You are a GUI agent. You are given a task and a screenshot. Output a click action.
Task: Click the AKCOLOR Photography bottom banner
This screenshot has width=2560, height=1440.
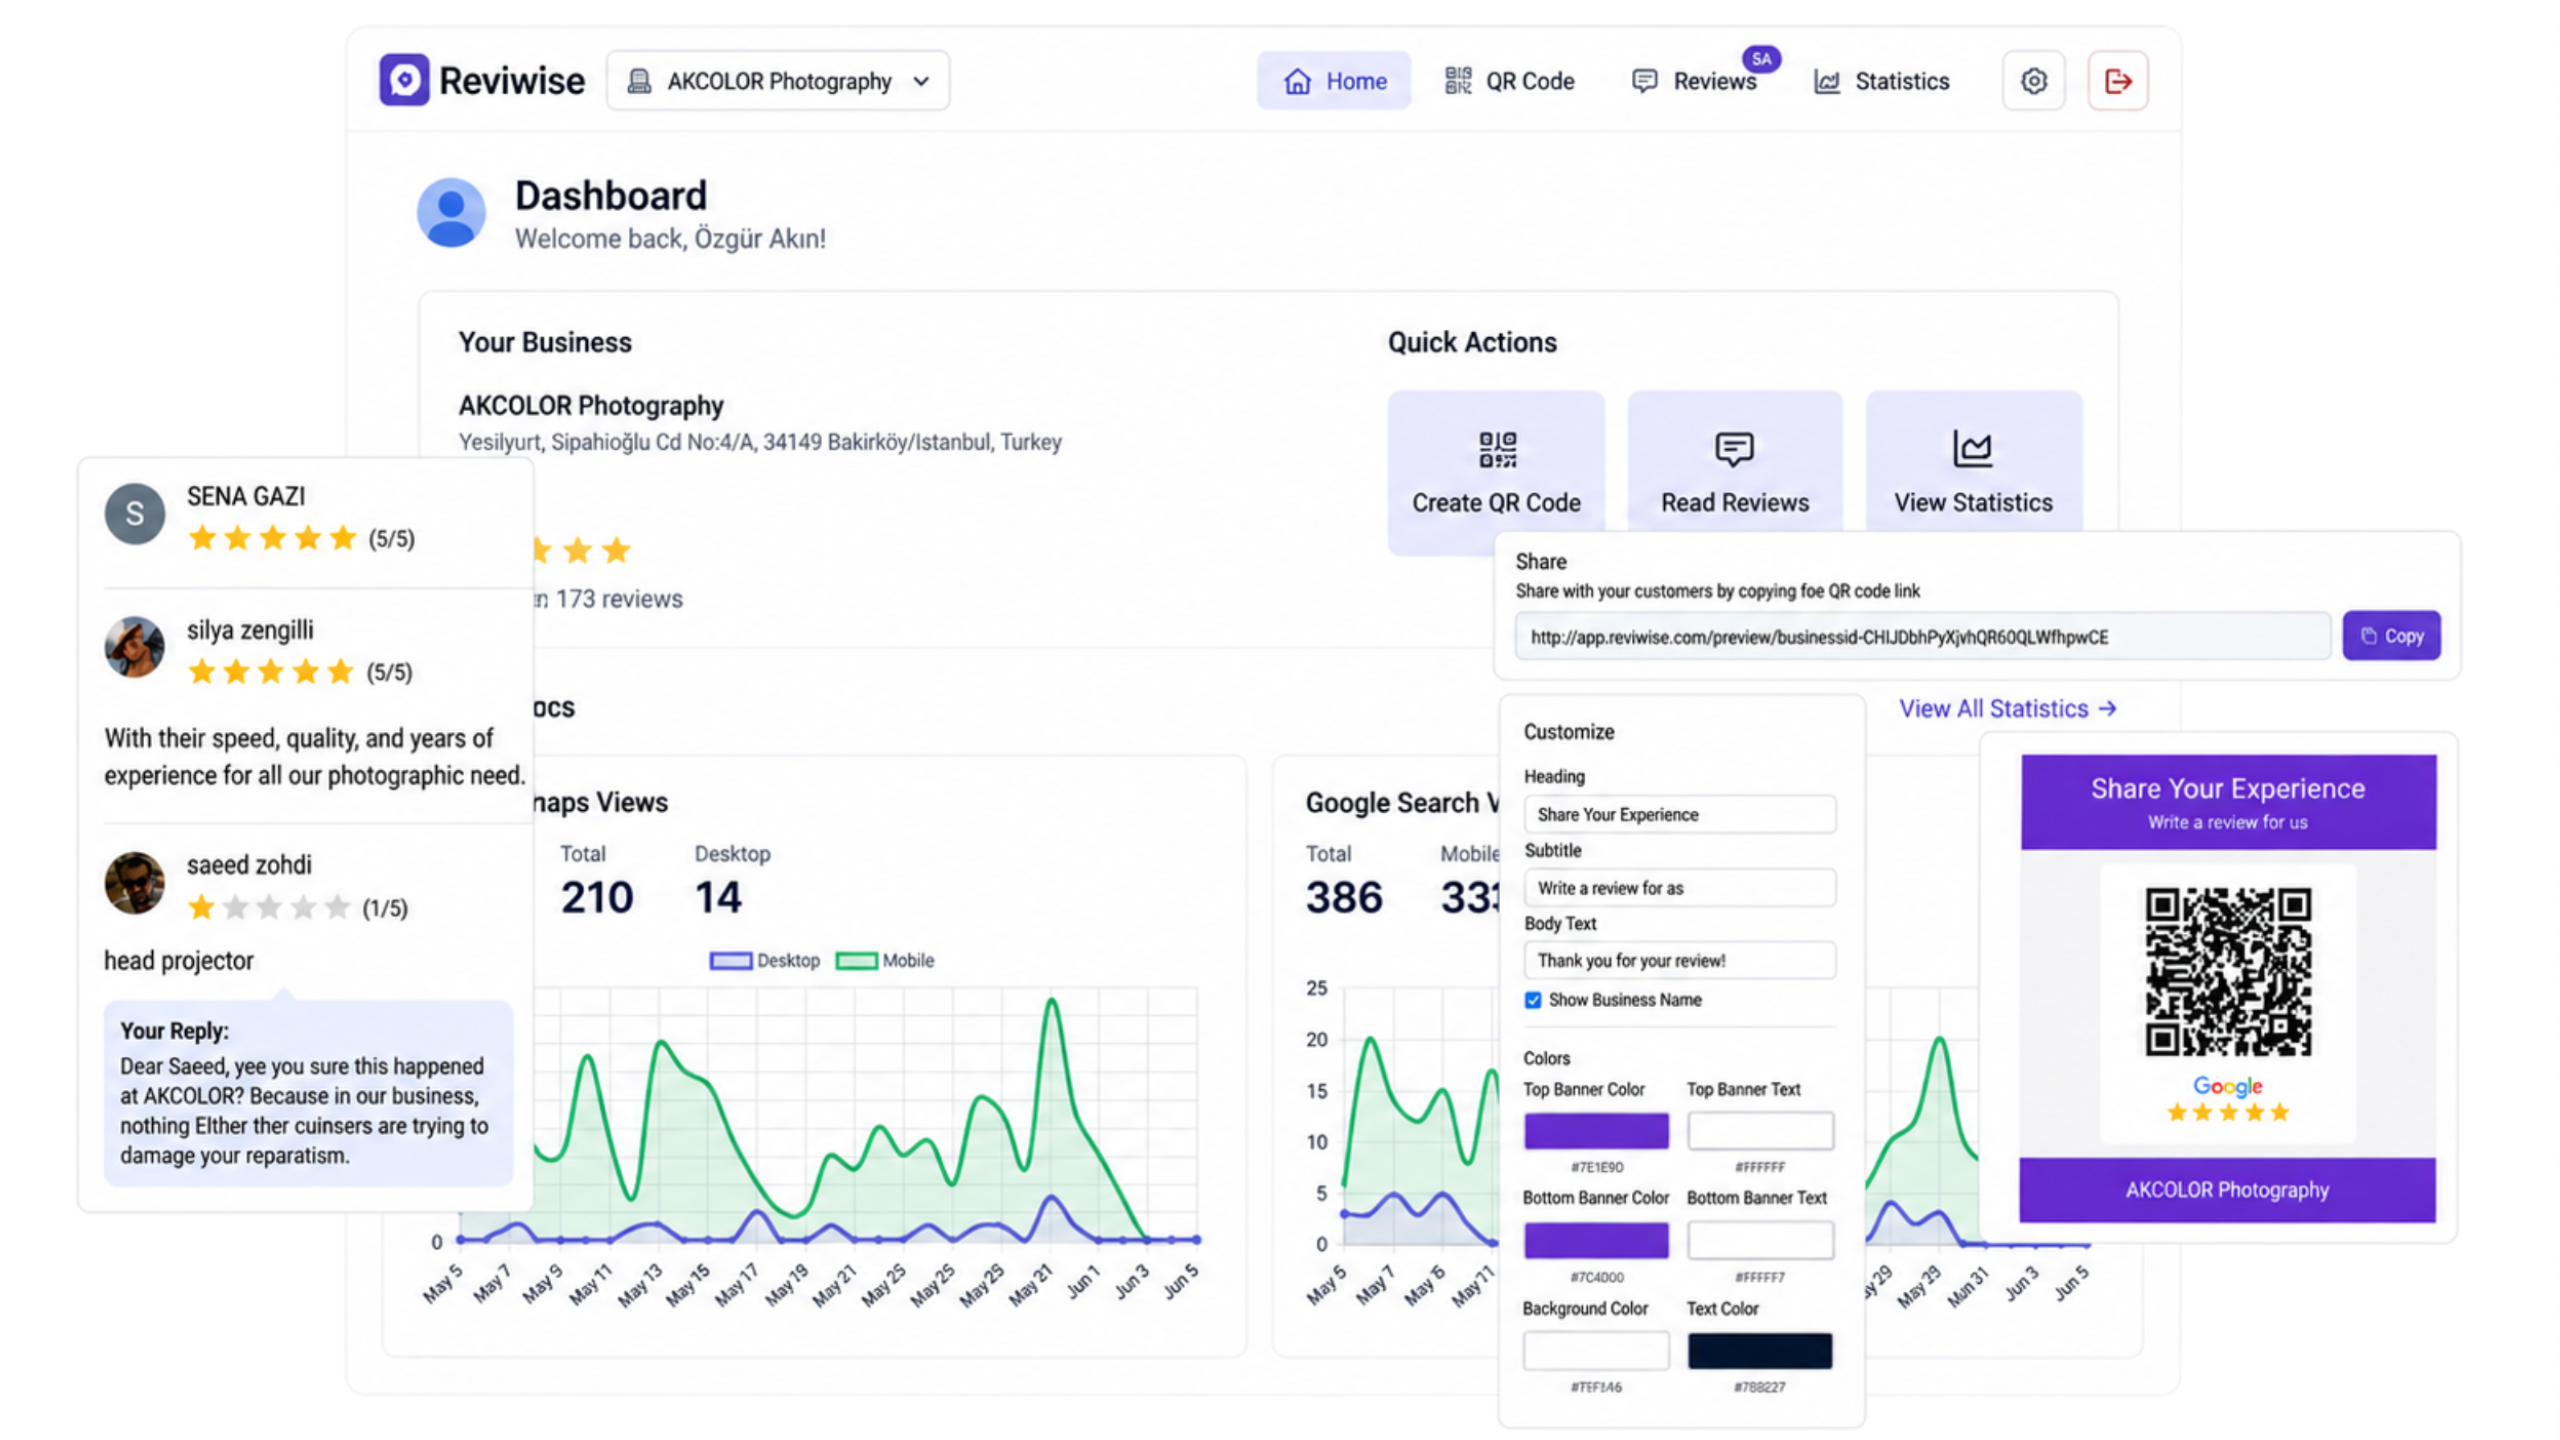(x=2227, y=1189)
